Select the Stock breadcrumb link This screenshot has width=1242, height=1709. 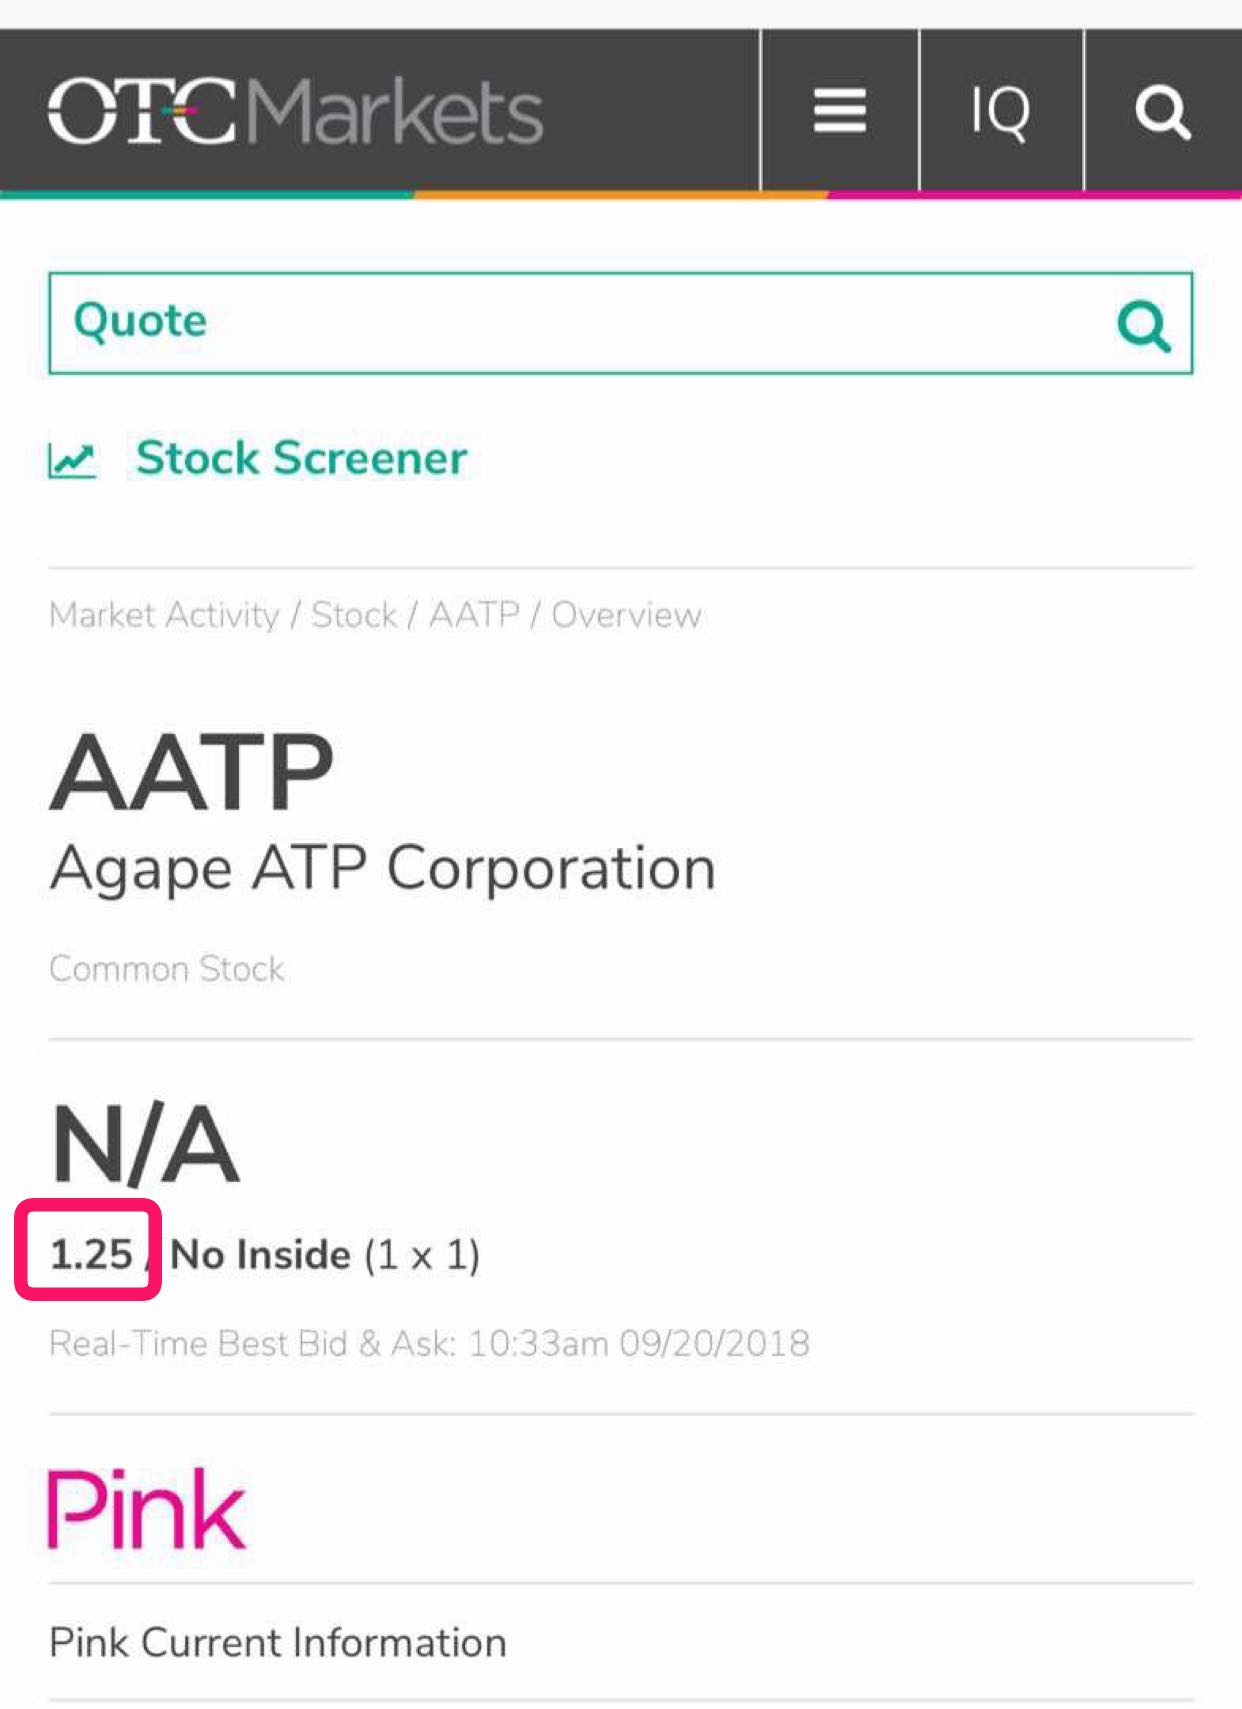354,614
